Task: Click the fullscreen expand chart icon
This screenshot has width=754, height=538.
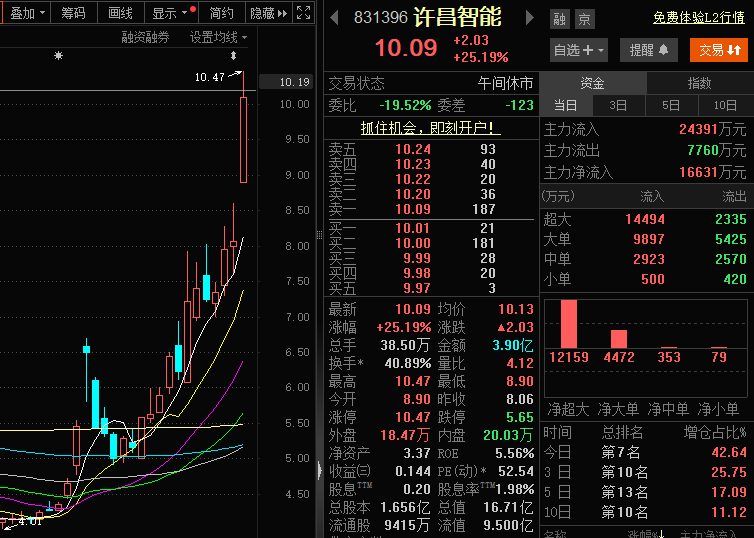Action: 303,13
